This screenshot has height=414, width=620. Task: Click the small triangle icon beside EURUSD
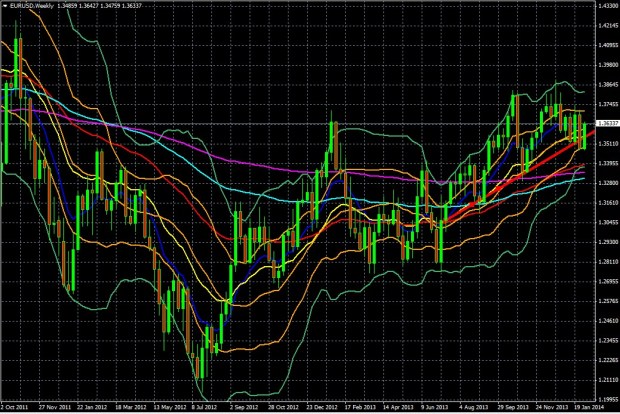4,6
